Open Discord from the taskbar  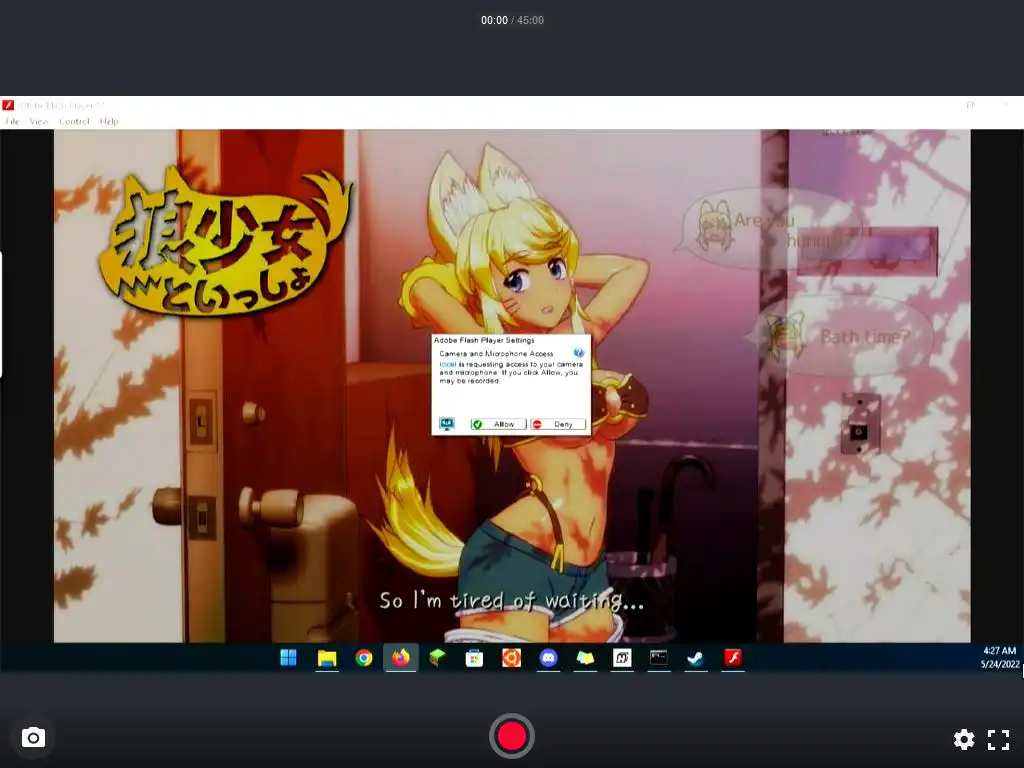click(549, 658)
